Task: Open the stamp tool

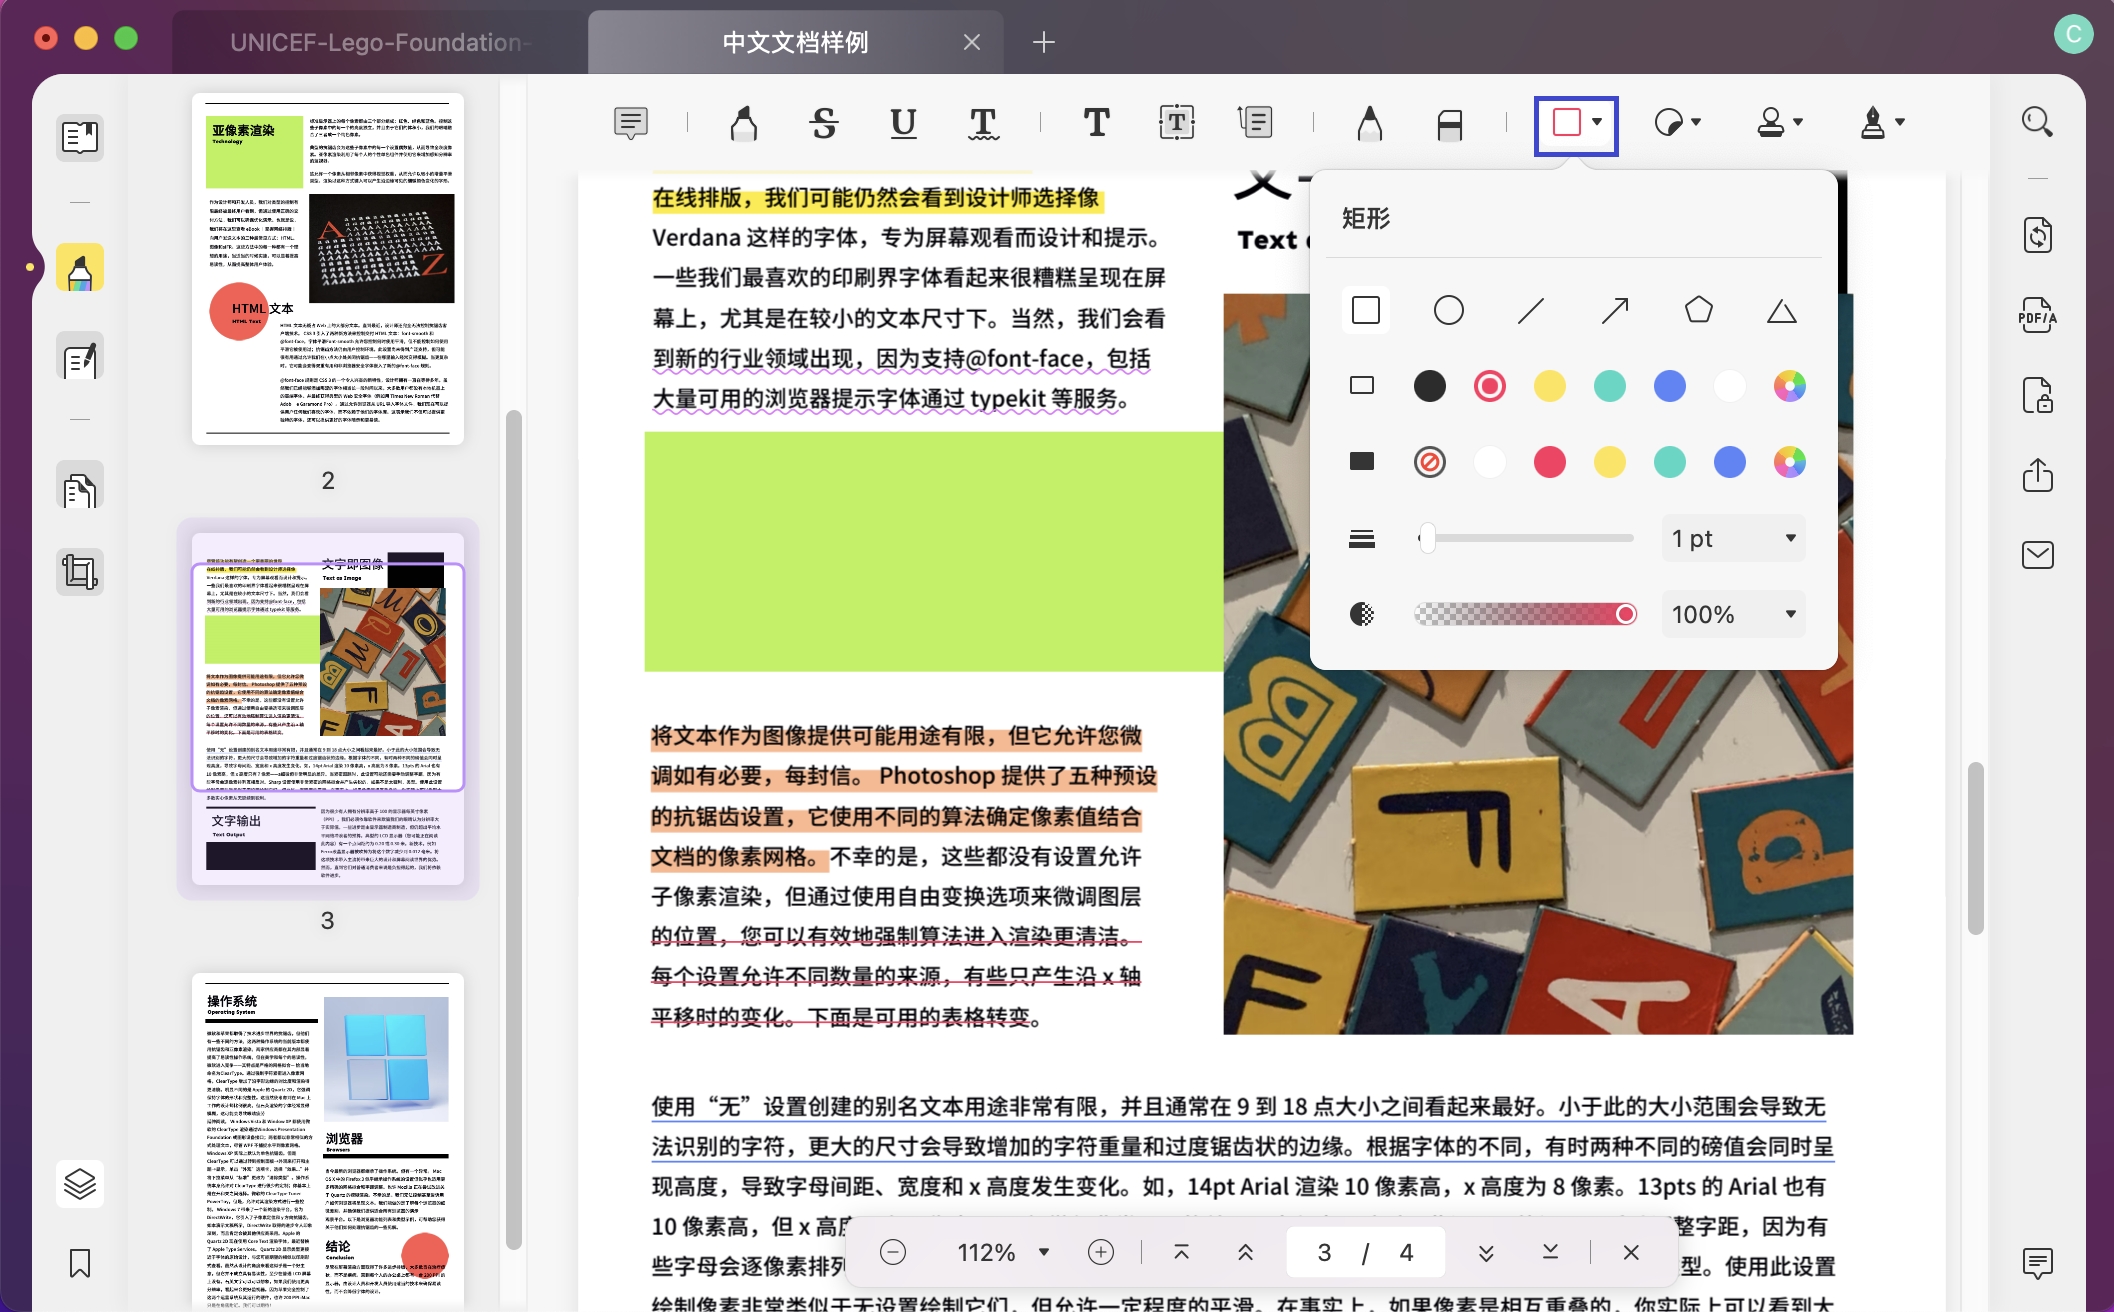Action: pos(1771,122)
